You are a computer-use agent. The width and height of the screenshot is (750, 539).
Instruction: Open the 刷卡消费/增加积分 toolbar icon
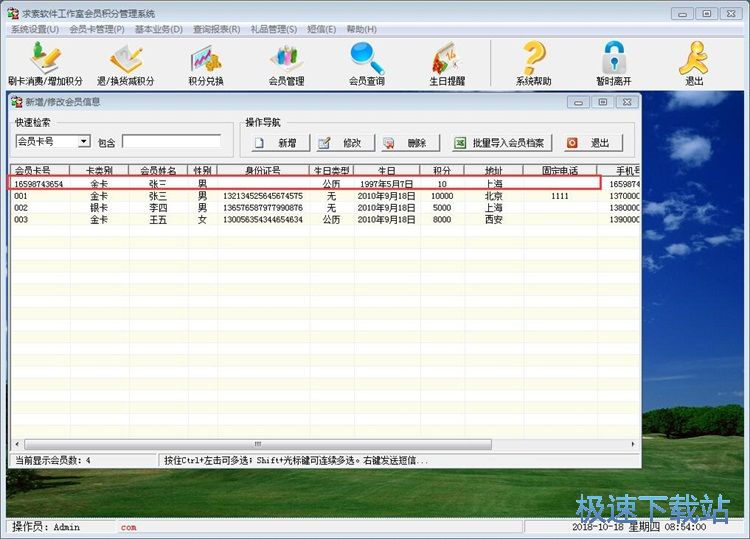pyautogui.click(x=45, y=64)
